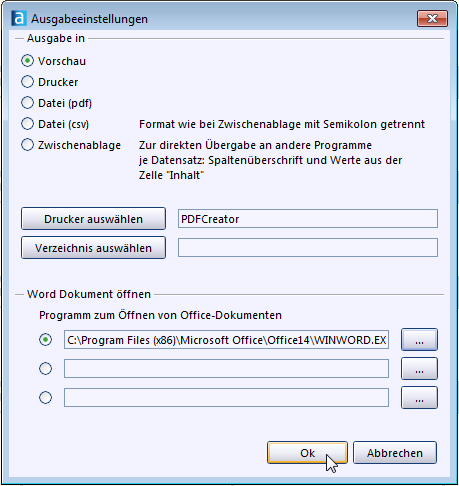
Task: Click Verzeichnis auswählen button
Action: coord(93,248)
